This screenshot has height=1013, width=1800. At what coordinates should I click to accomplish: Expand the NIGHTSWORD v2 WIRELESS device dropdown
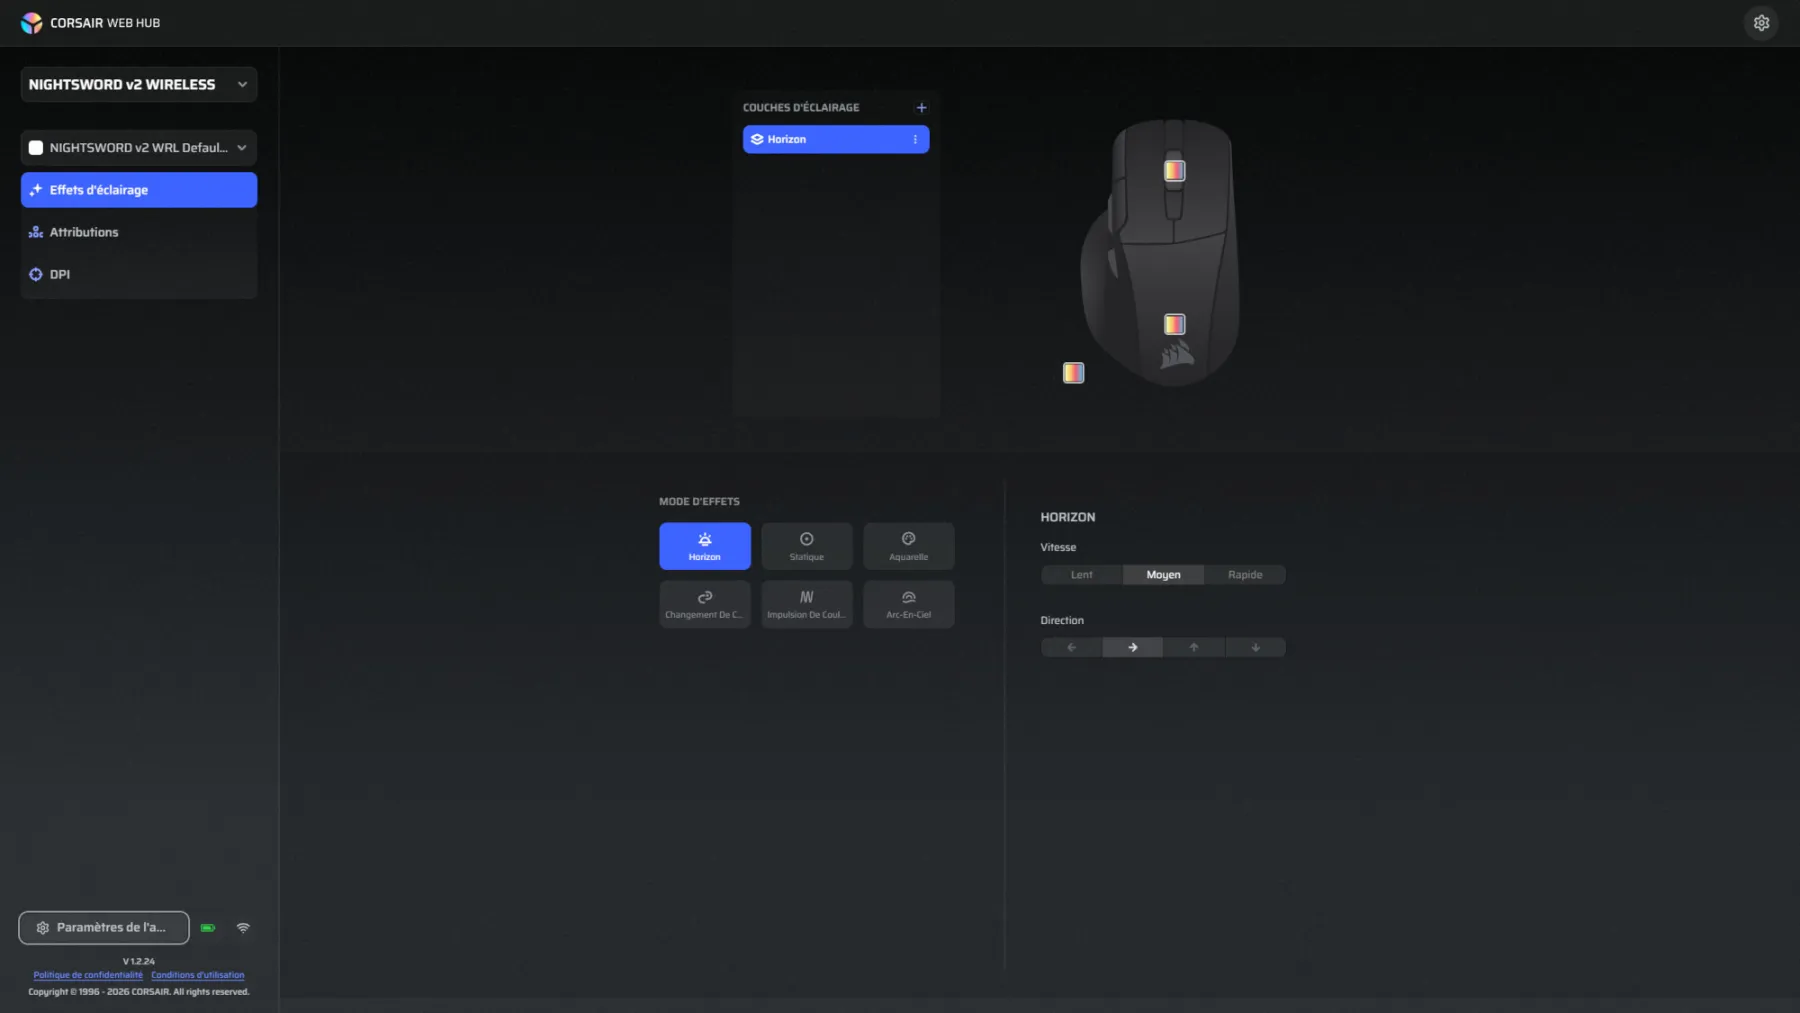(x=139, y=85)
